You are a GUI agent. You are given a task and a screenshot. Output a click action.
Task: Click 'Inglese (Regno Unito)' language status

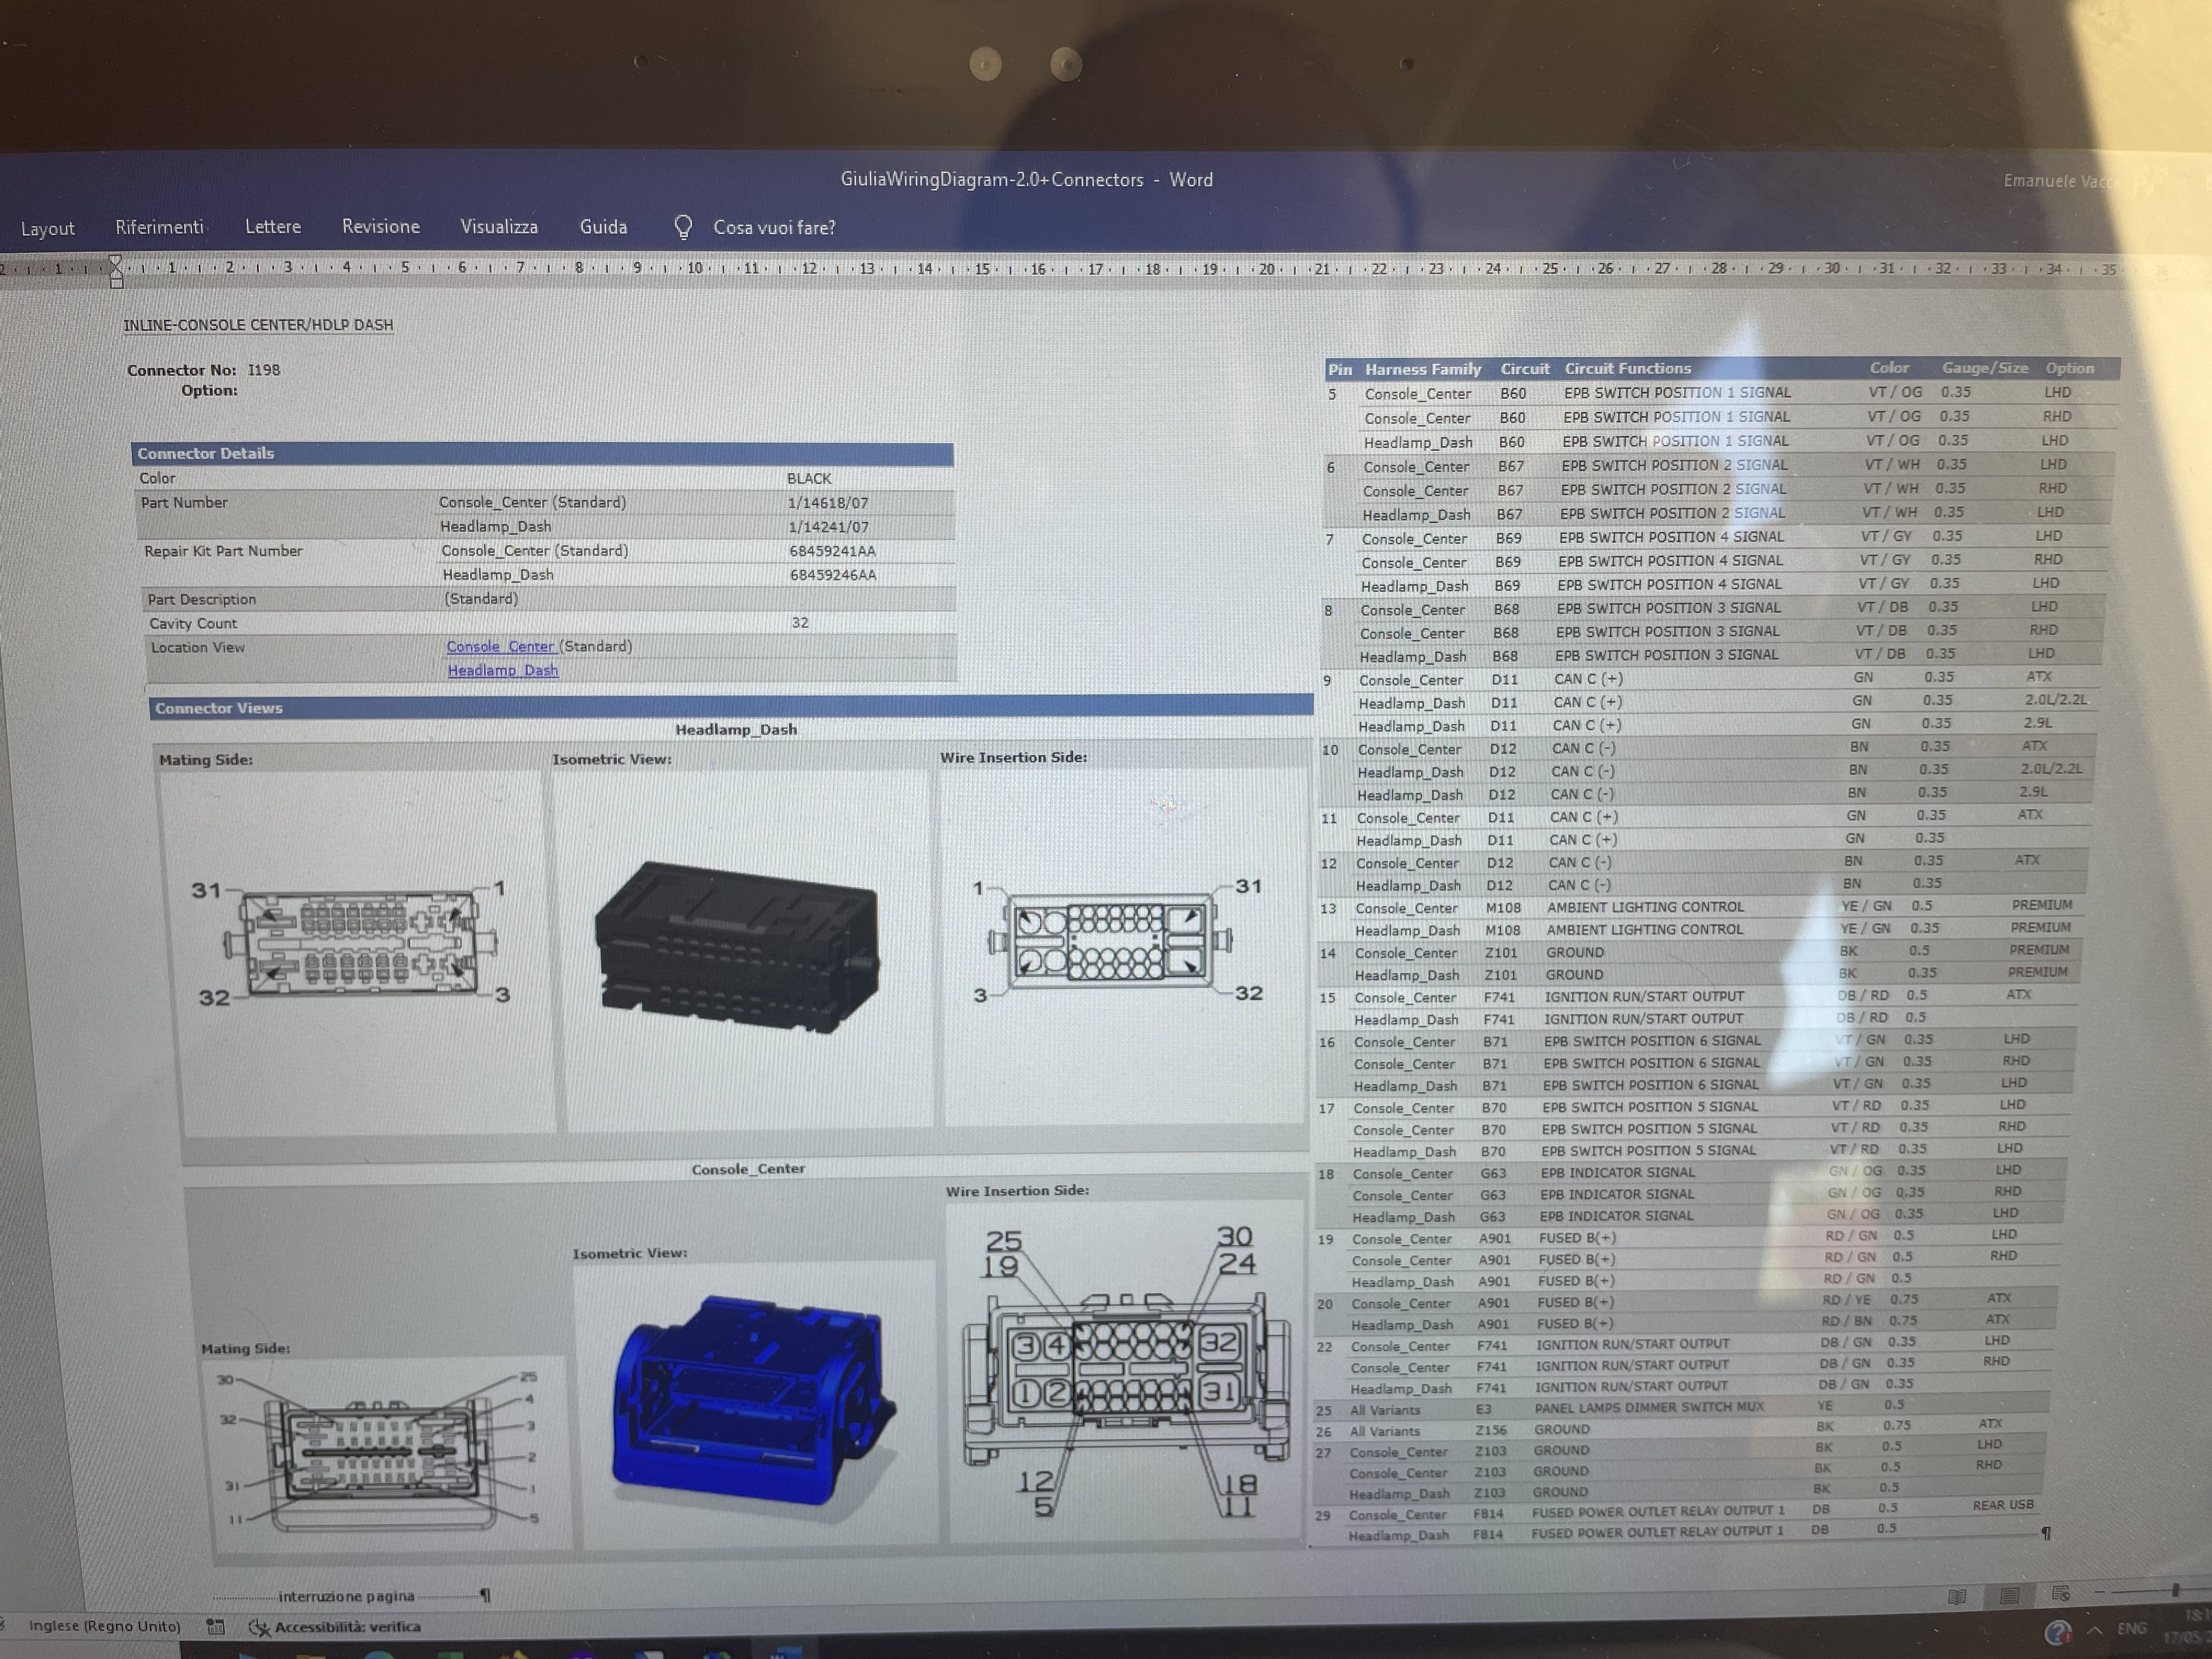click(105, 1626)
